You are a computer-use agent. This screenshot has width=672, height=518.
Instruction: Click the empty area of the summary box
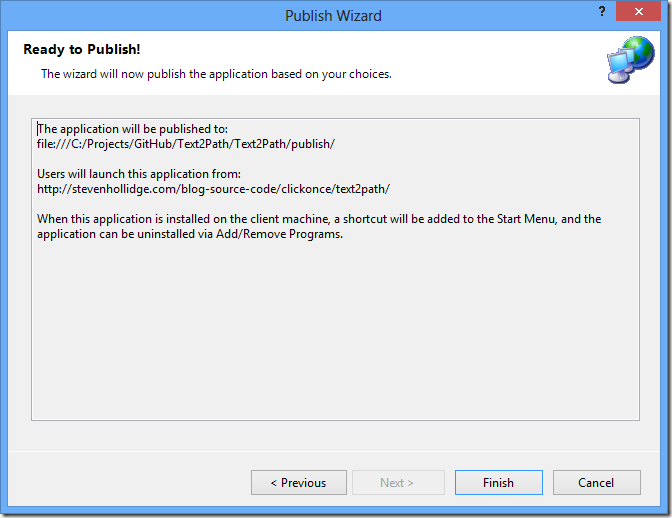pyautogui.click(x=335, y=340)
